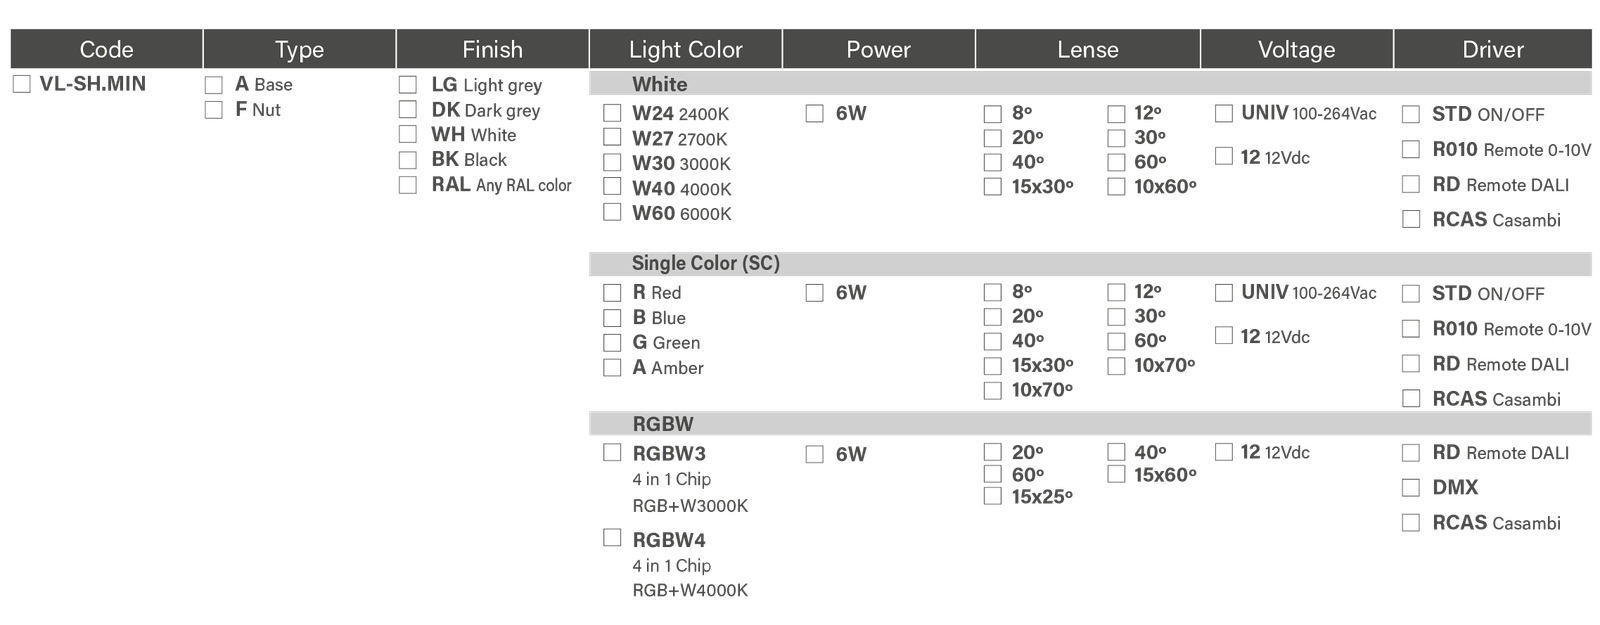The height and width of the screenshot is (625, 1600).
Task: Click the Single Color (SC) section header
Action: 705,263
